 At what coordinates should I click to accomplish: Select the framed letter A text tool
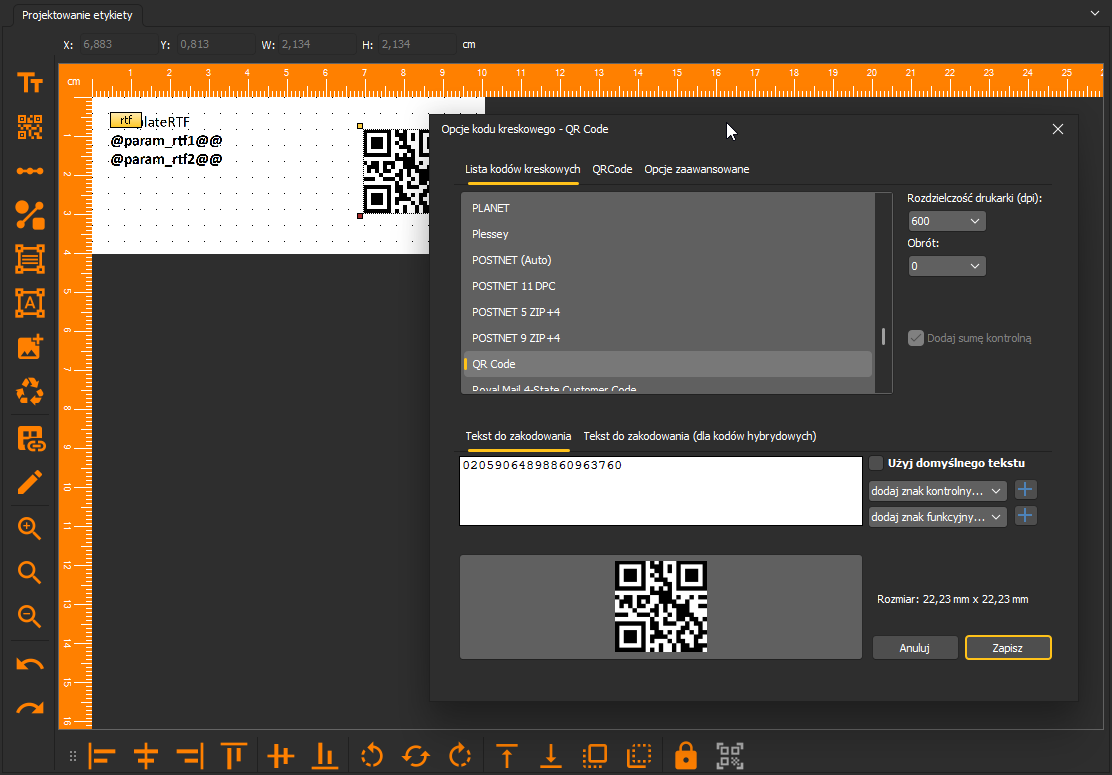30,303
